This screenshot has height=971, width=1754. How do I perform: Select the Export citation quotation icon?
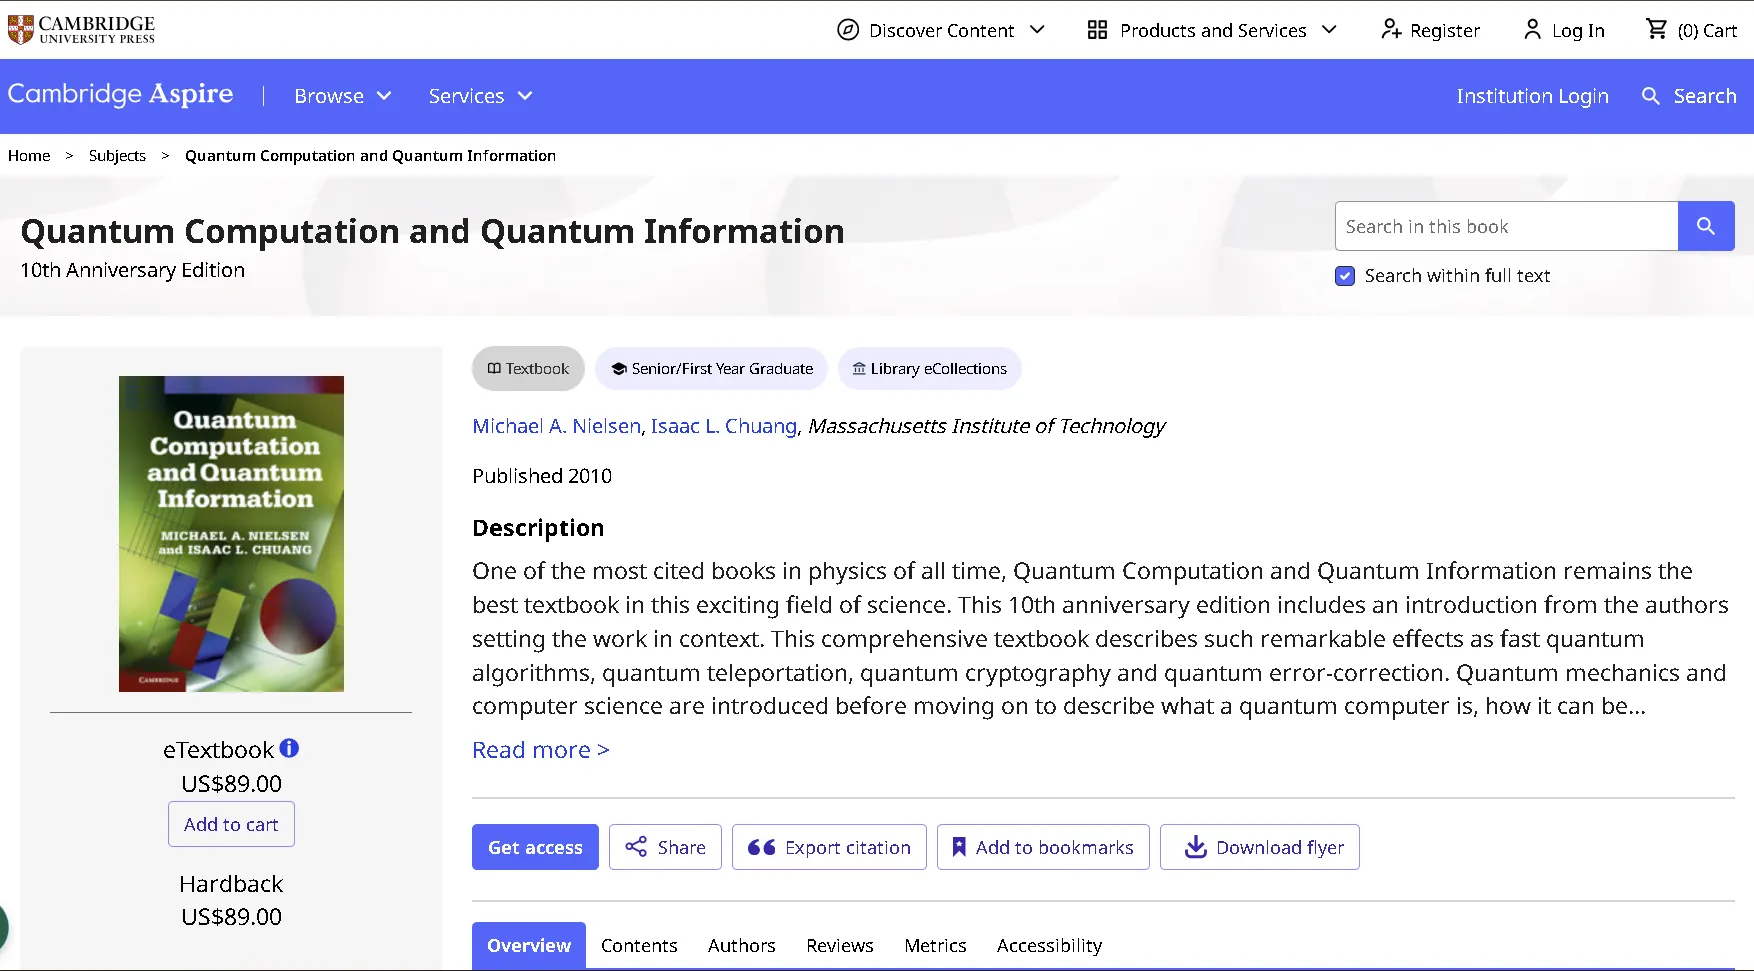(x=761, y=847)
